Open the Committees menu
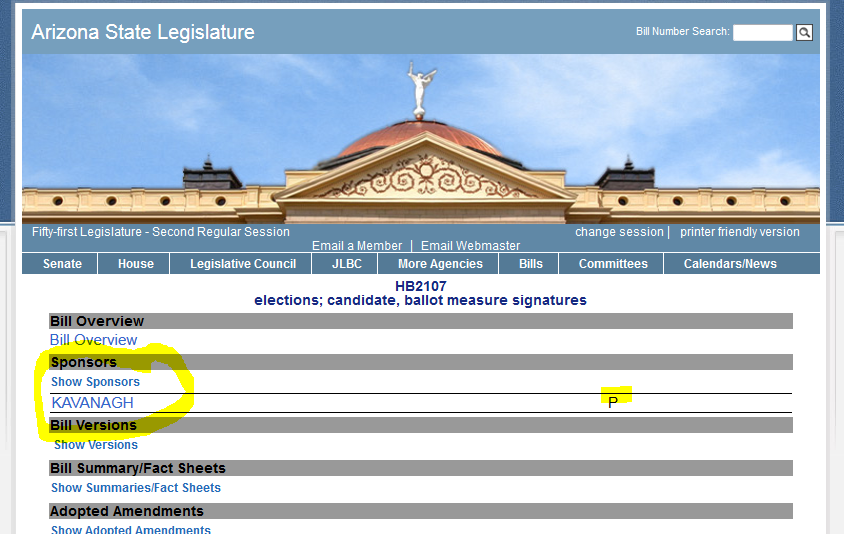Viewport: 844px width, 534px height. coord(613,264)
